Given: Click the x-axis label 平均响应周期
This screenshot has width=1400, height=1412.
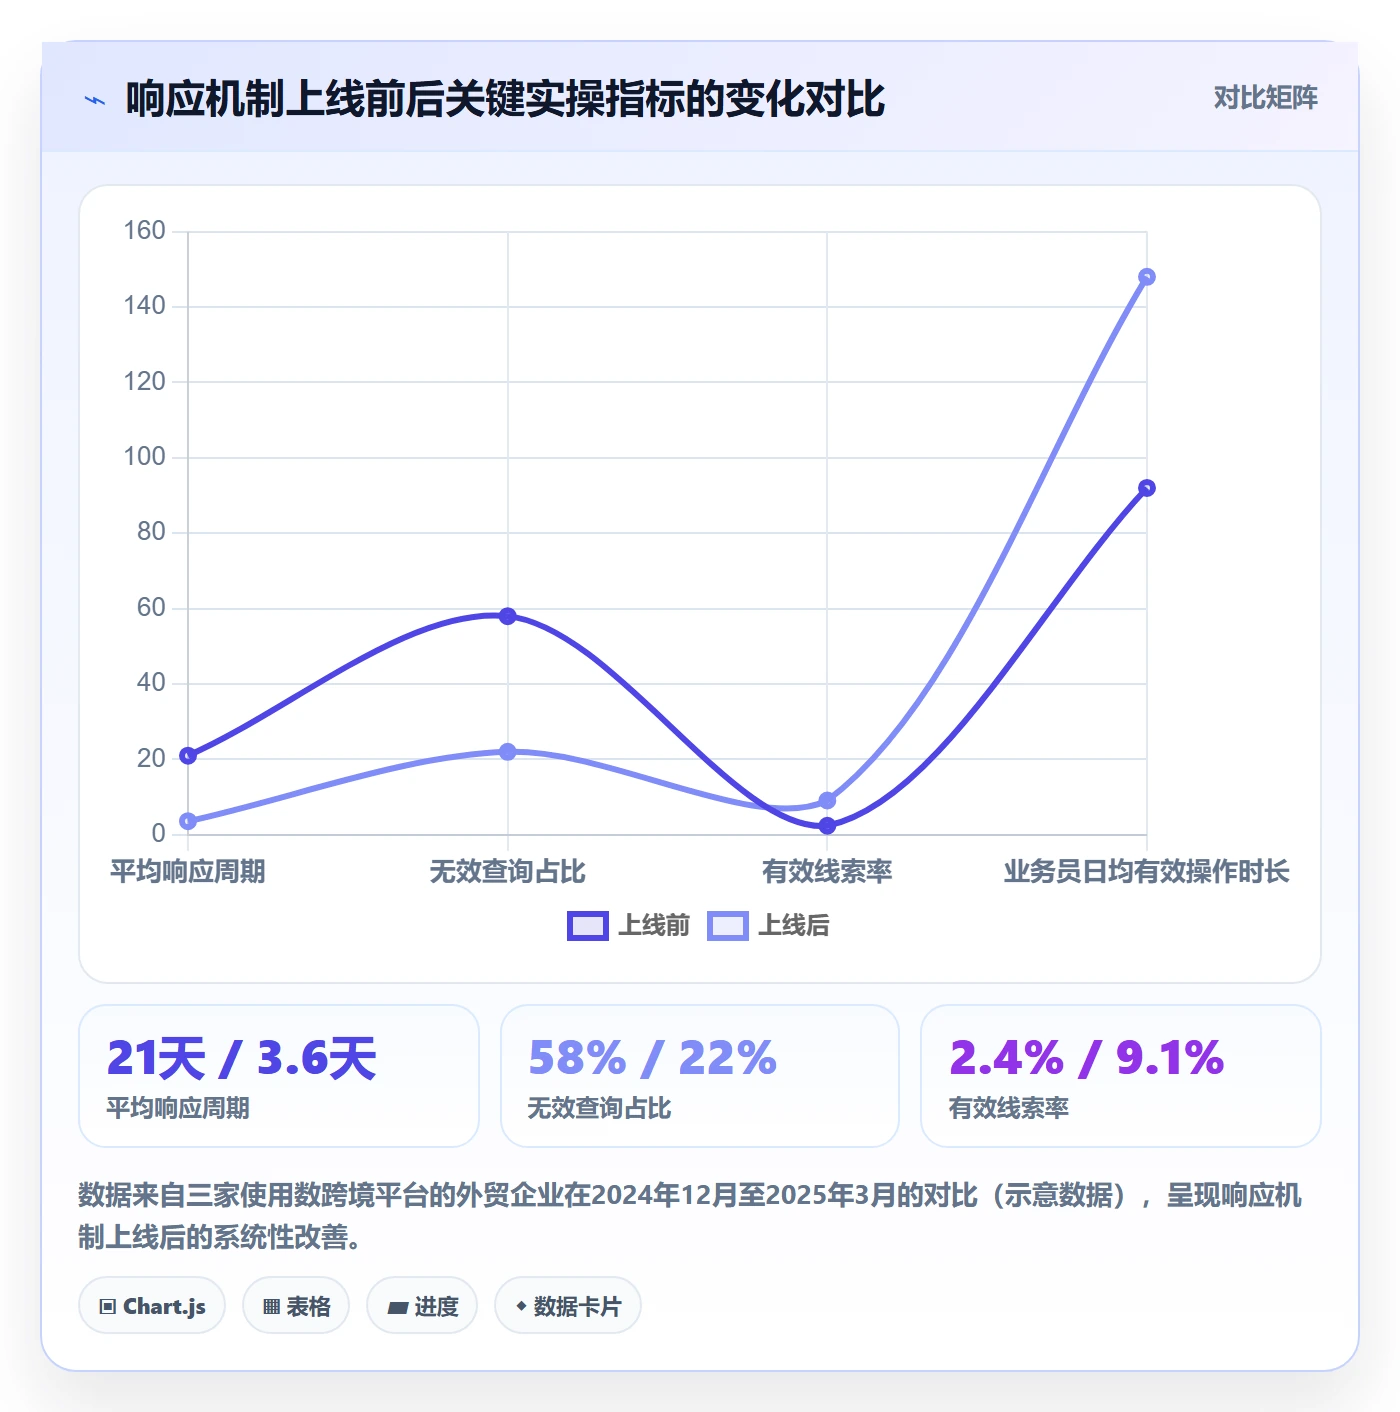Looking at the screenshot, I should (x=188, y=871).
